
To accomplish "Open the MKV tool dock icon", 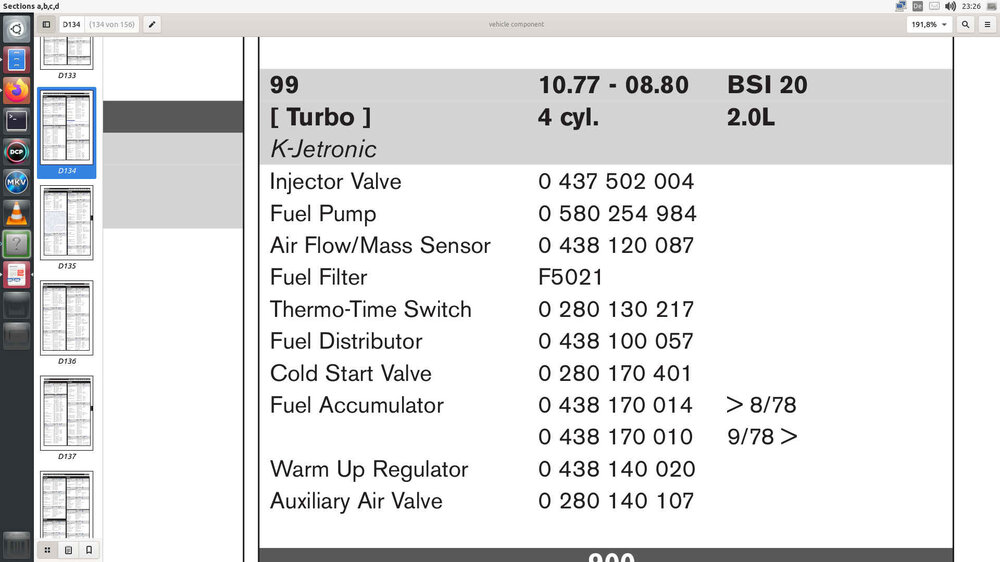I will 17,183.
